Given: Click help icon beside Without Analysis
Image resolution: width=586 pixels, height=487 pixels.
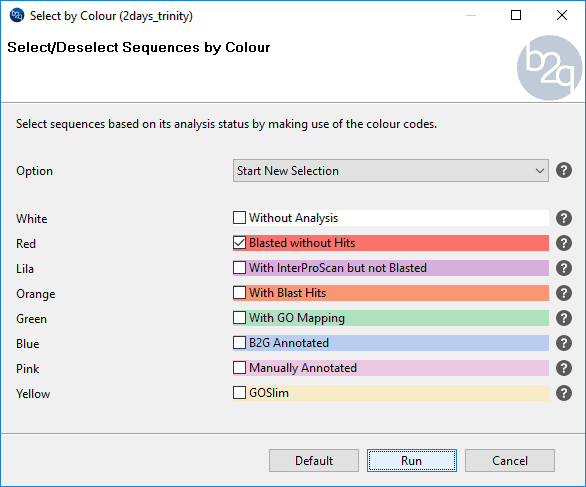Looking at the screenshot, I should click(x=564, y=218).
